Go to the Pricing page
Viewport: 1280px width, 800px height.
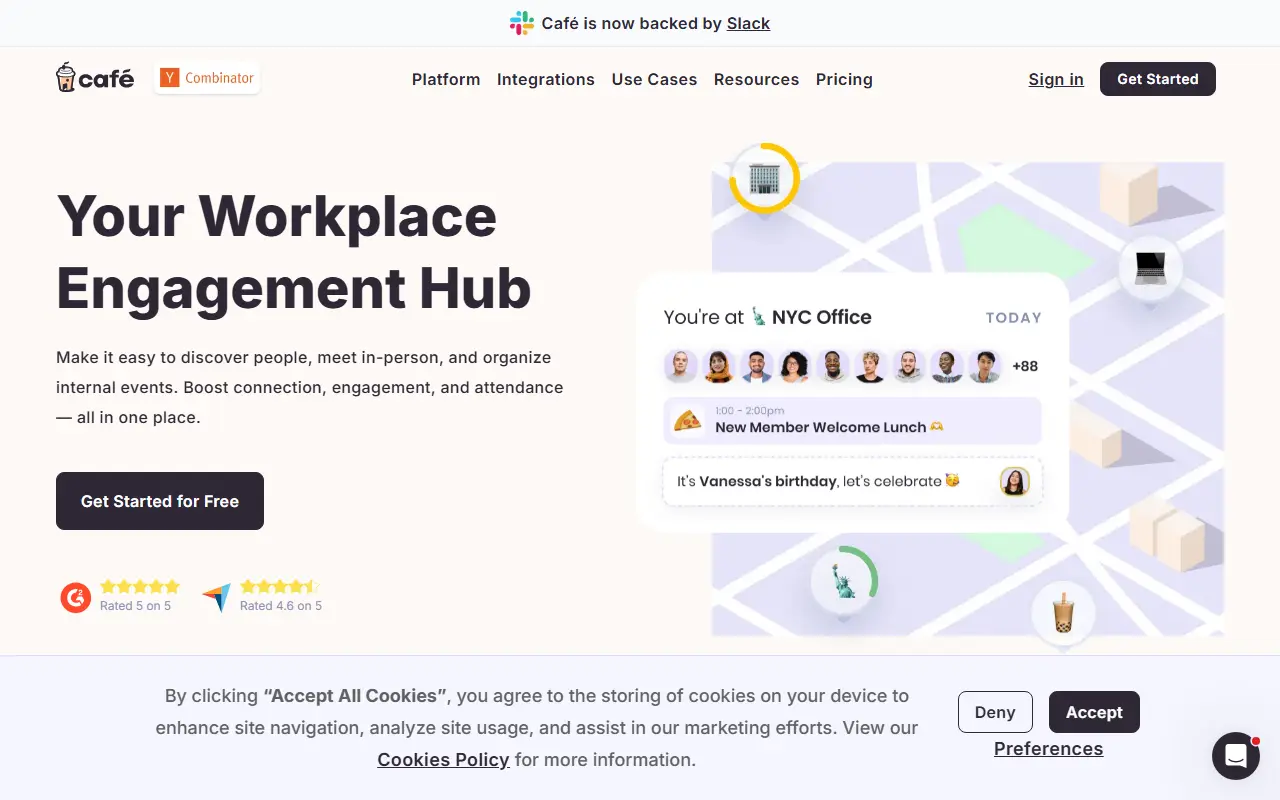point(844,79)
